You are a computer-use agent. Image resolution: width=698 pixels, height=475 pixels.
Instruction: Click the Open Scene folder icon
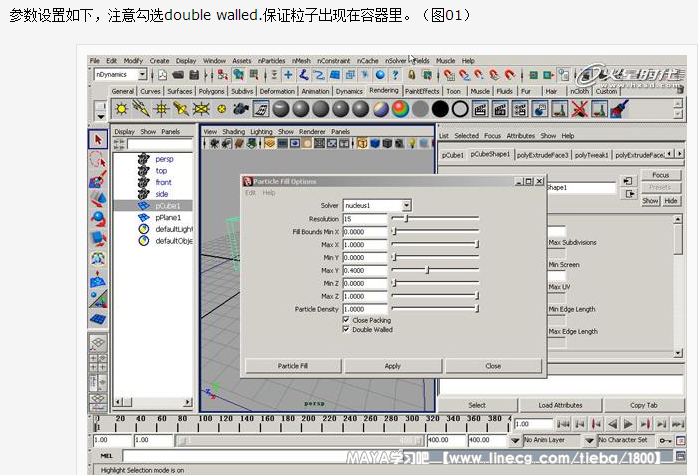pos(178,75)
